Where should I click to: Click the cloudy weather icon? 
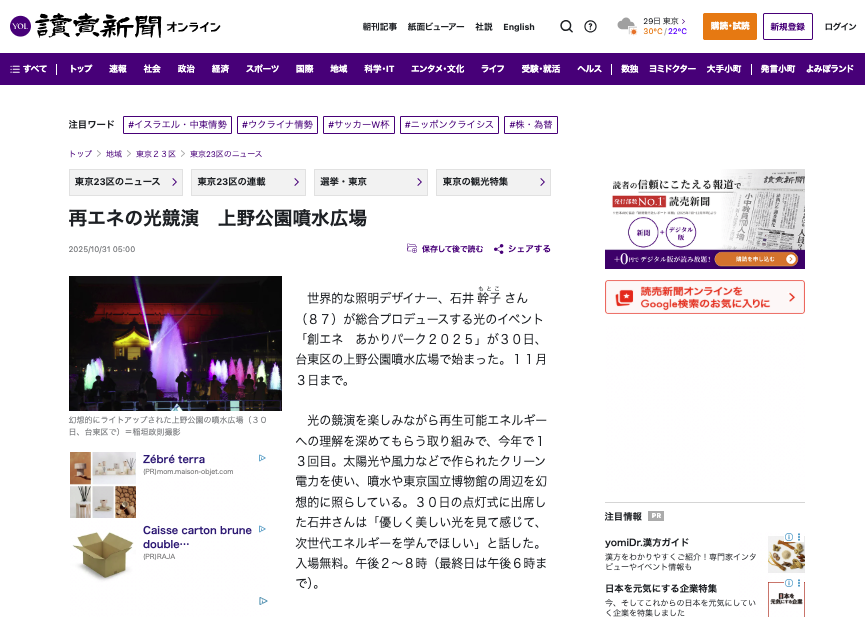(x=627, y=25)
